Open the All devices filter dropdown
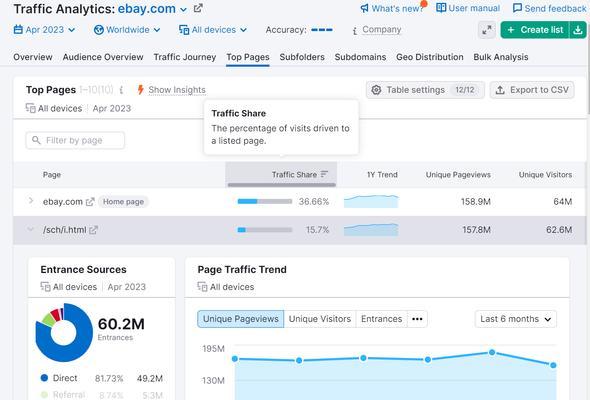 click(x=213, y=30)
